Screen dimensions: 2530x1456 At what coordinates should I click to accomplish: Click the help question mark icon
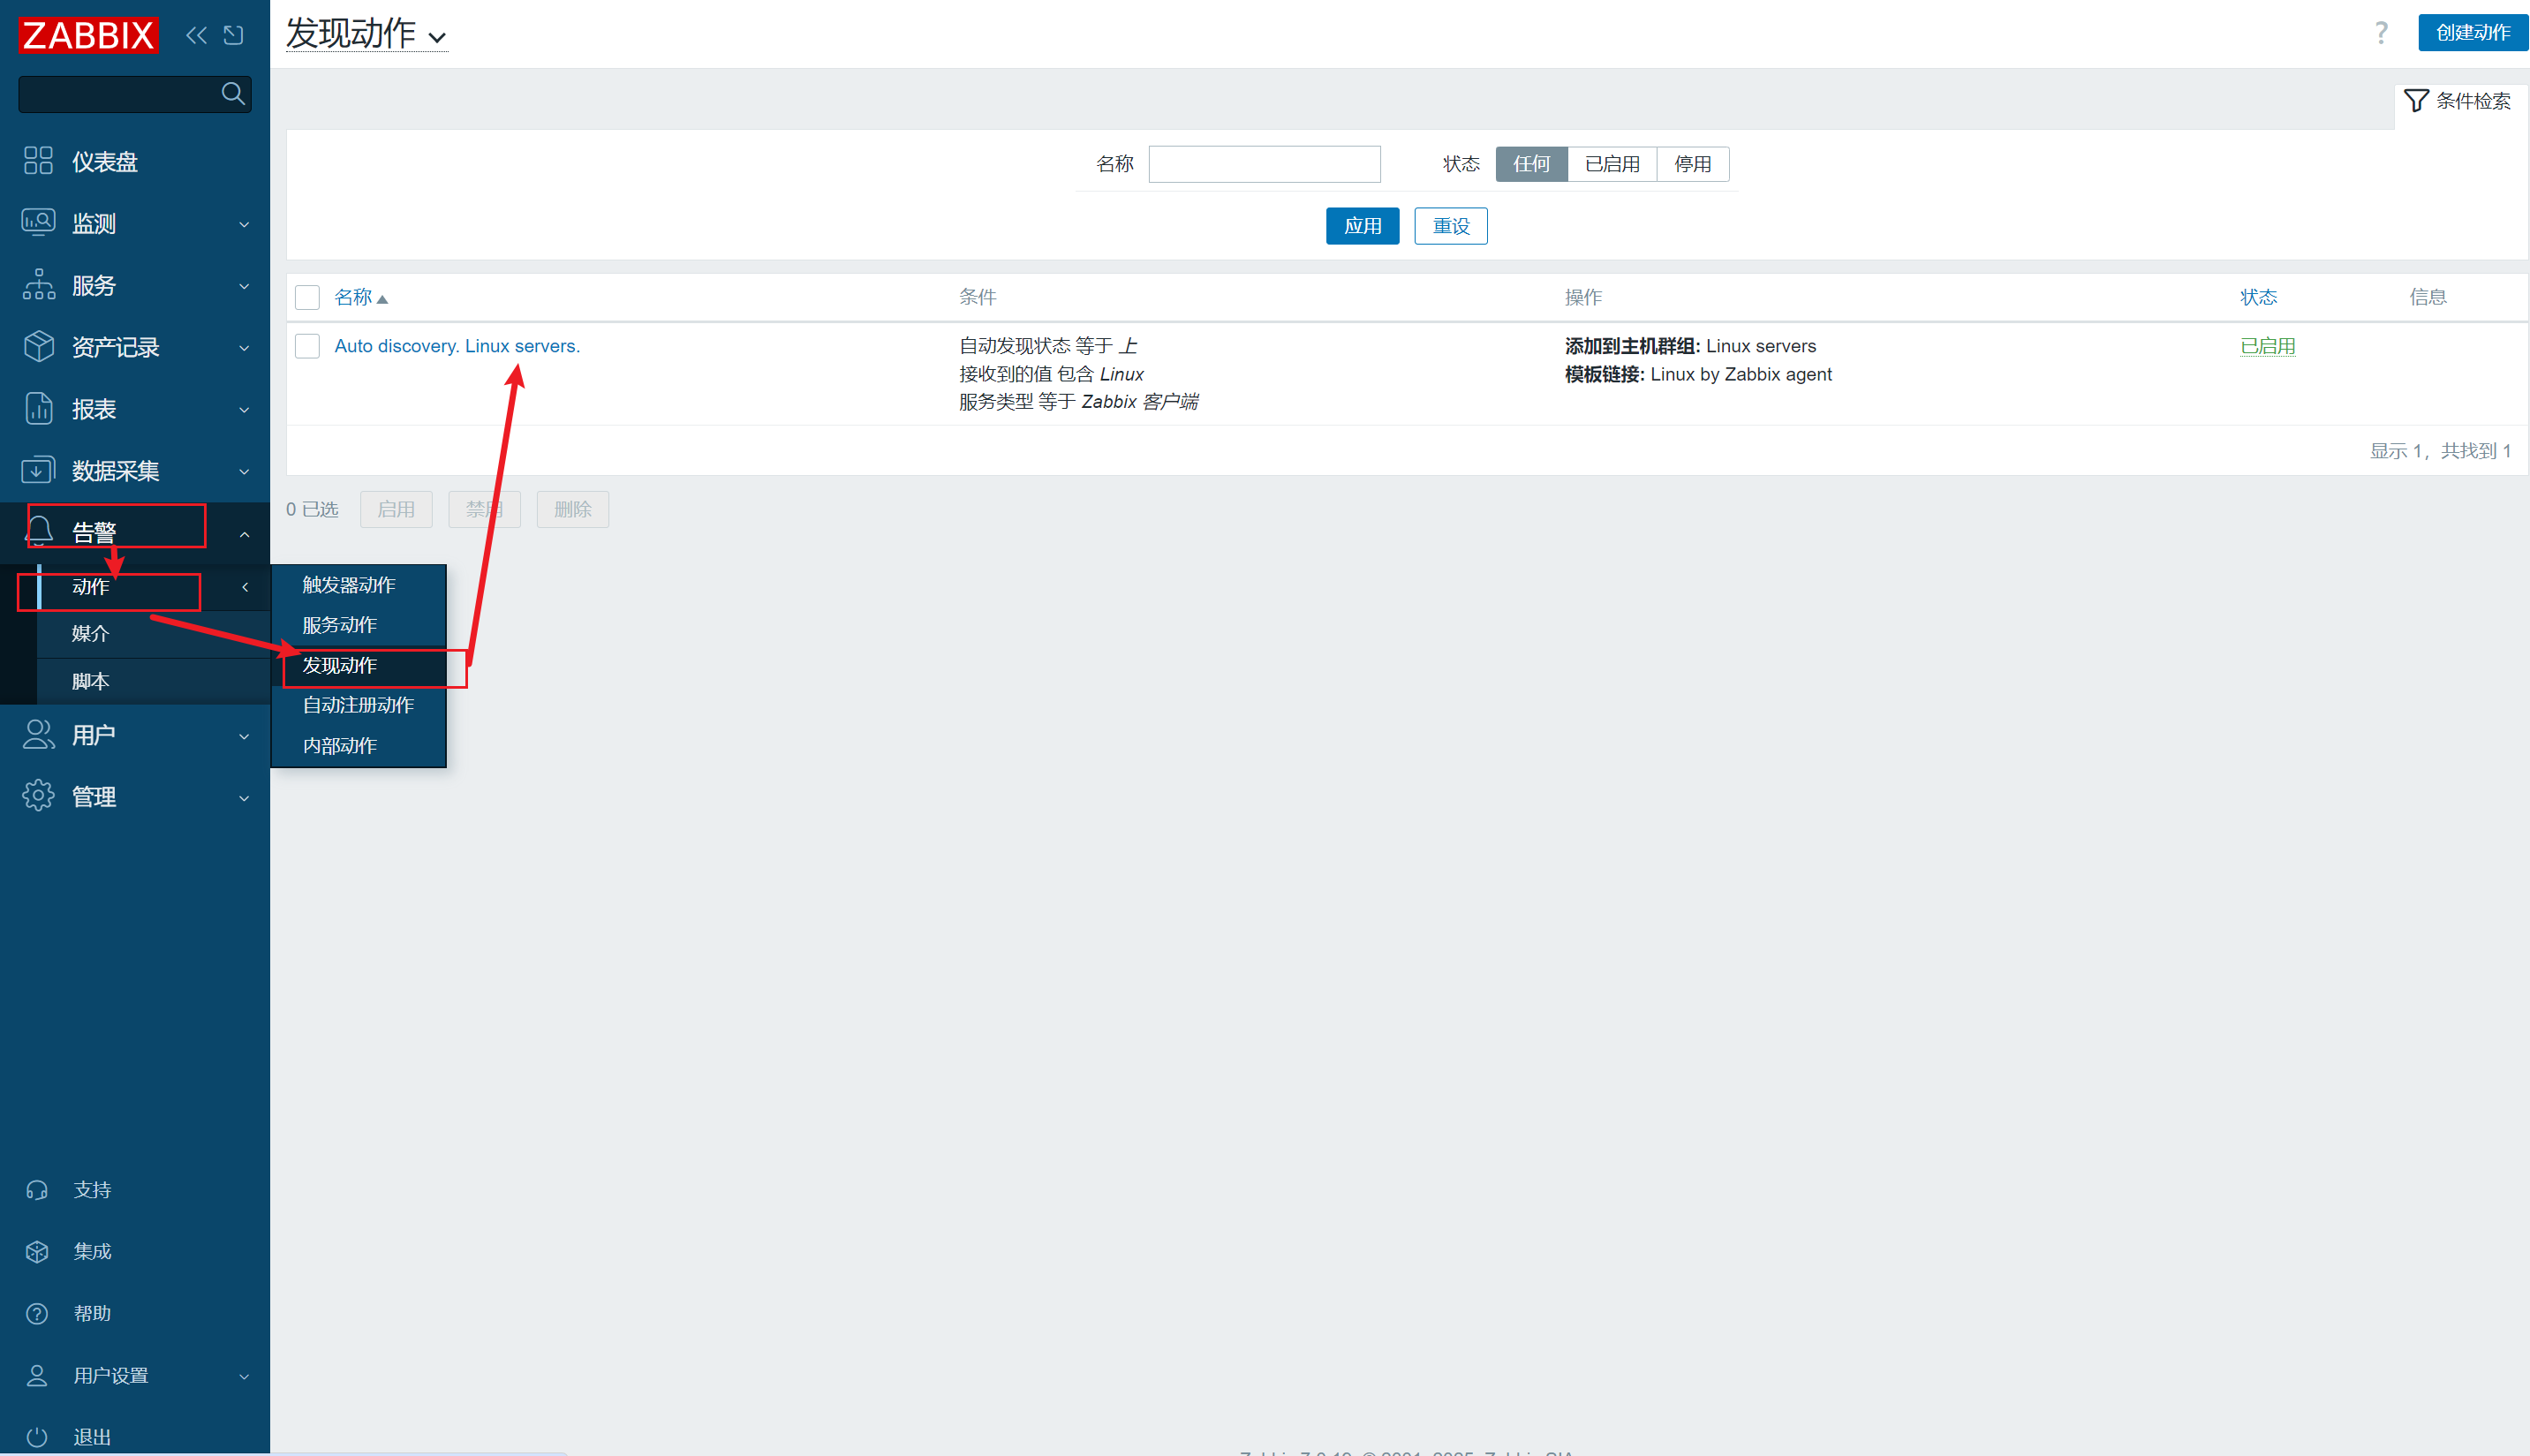coord(2381,33)
